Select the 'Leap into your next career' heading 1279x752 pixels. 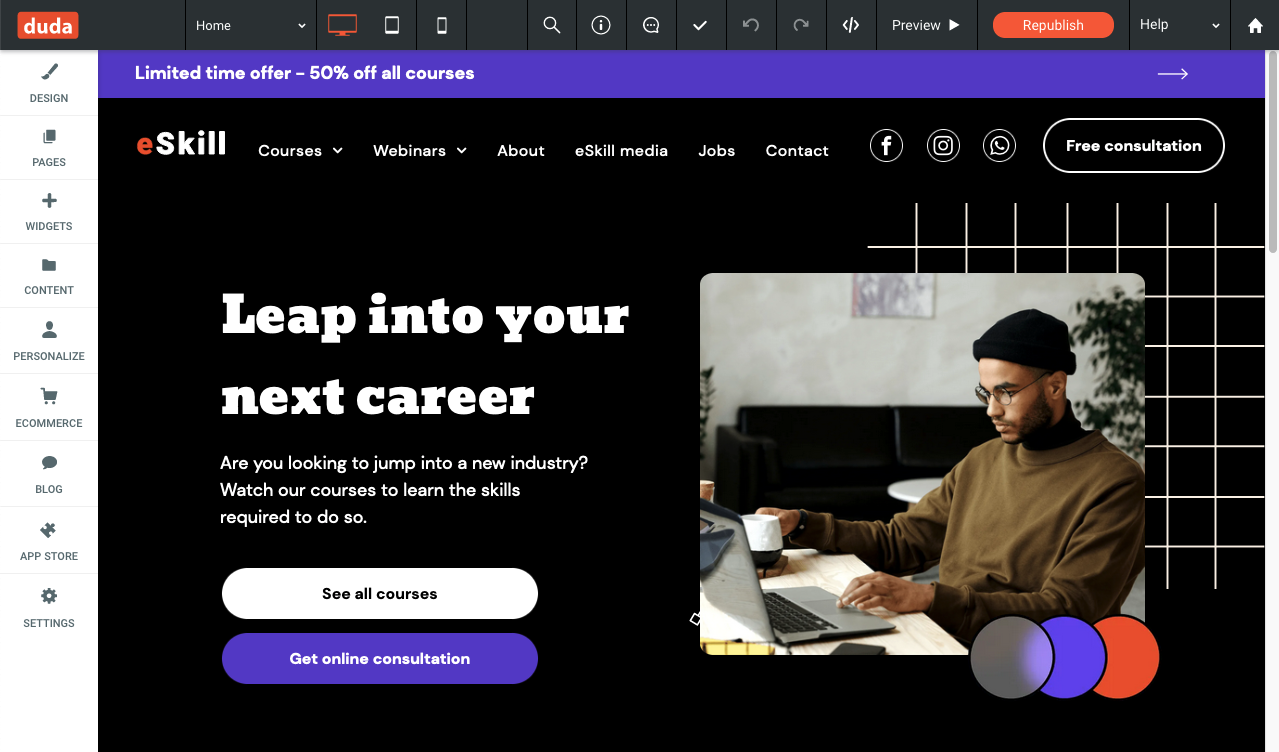click(425, 355)
